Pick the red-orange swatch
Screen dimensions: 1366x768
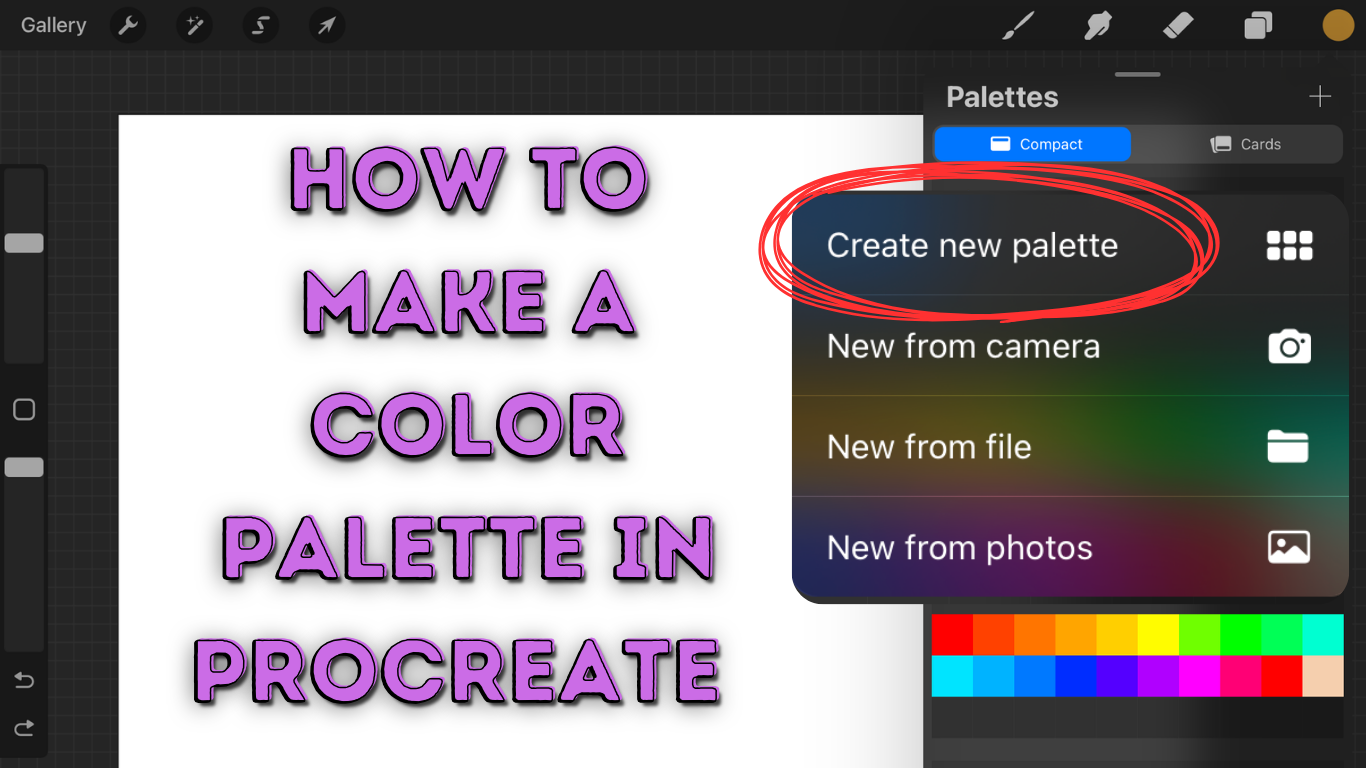tap(993, 635)
